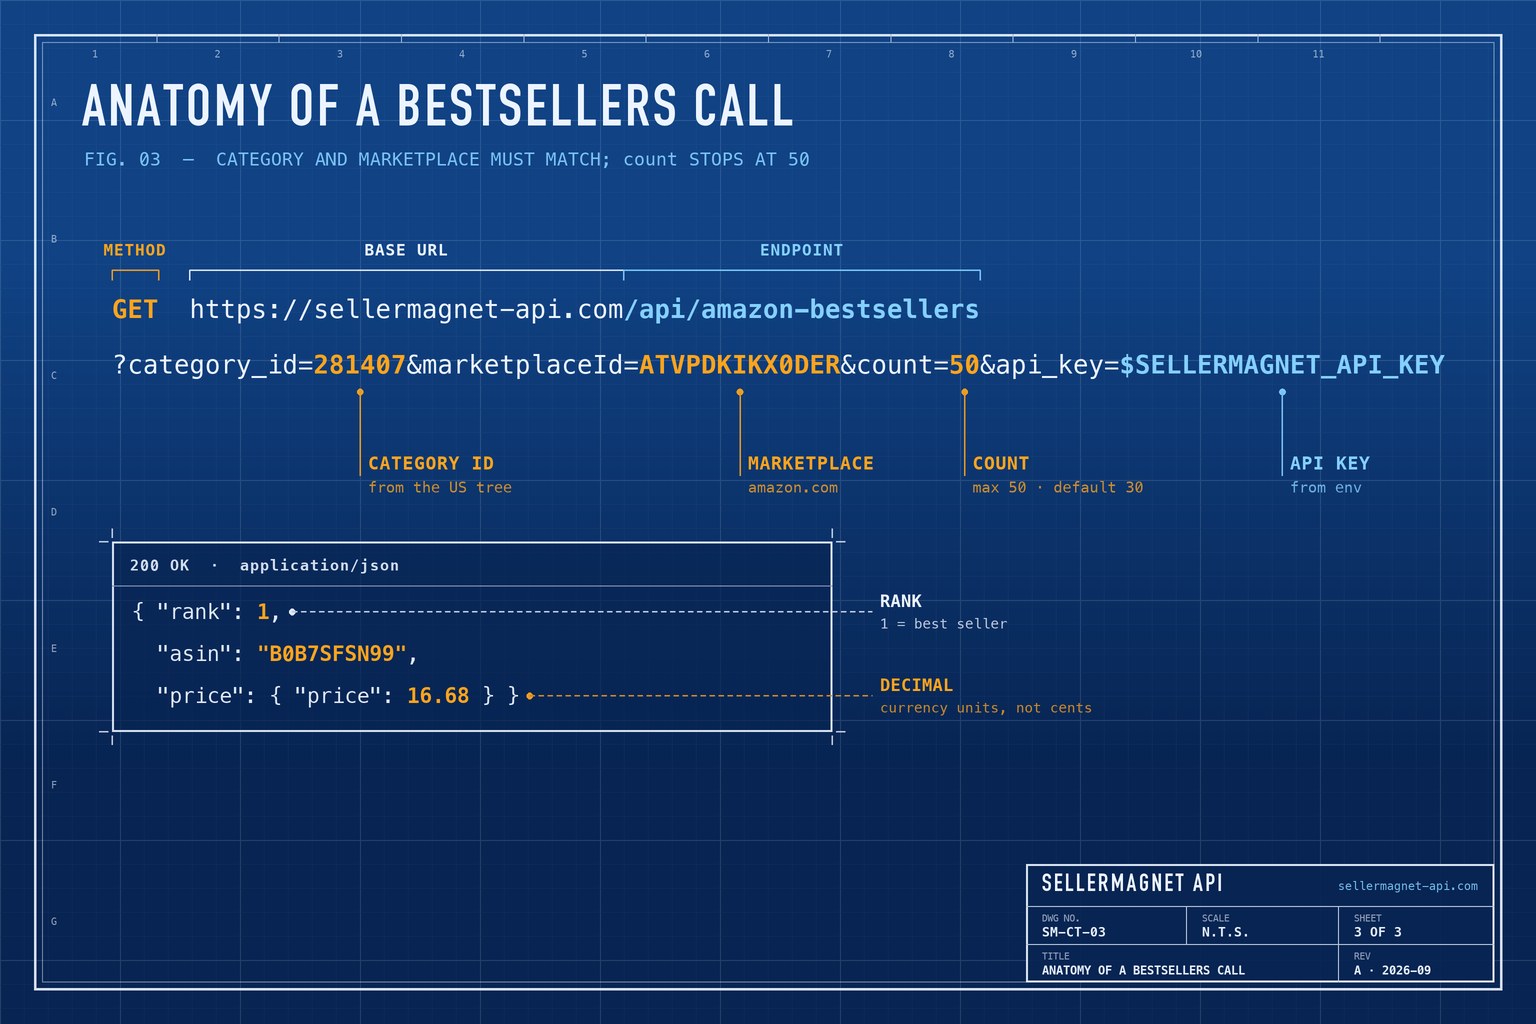Click the price value '16.68'
The image size is (1536, 1024).
[438, 695]
